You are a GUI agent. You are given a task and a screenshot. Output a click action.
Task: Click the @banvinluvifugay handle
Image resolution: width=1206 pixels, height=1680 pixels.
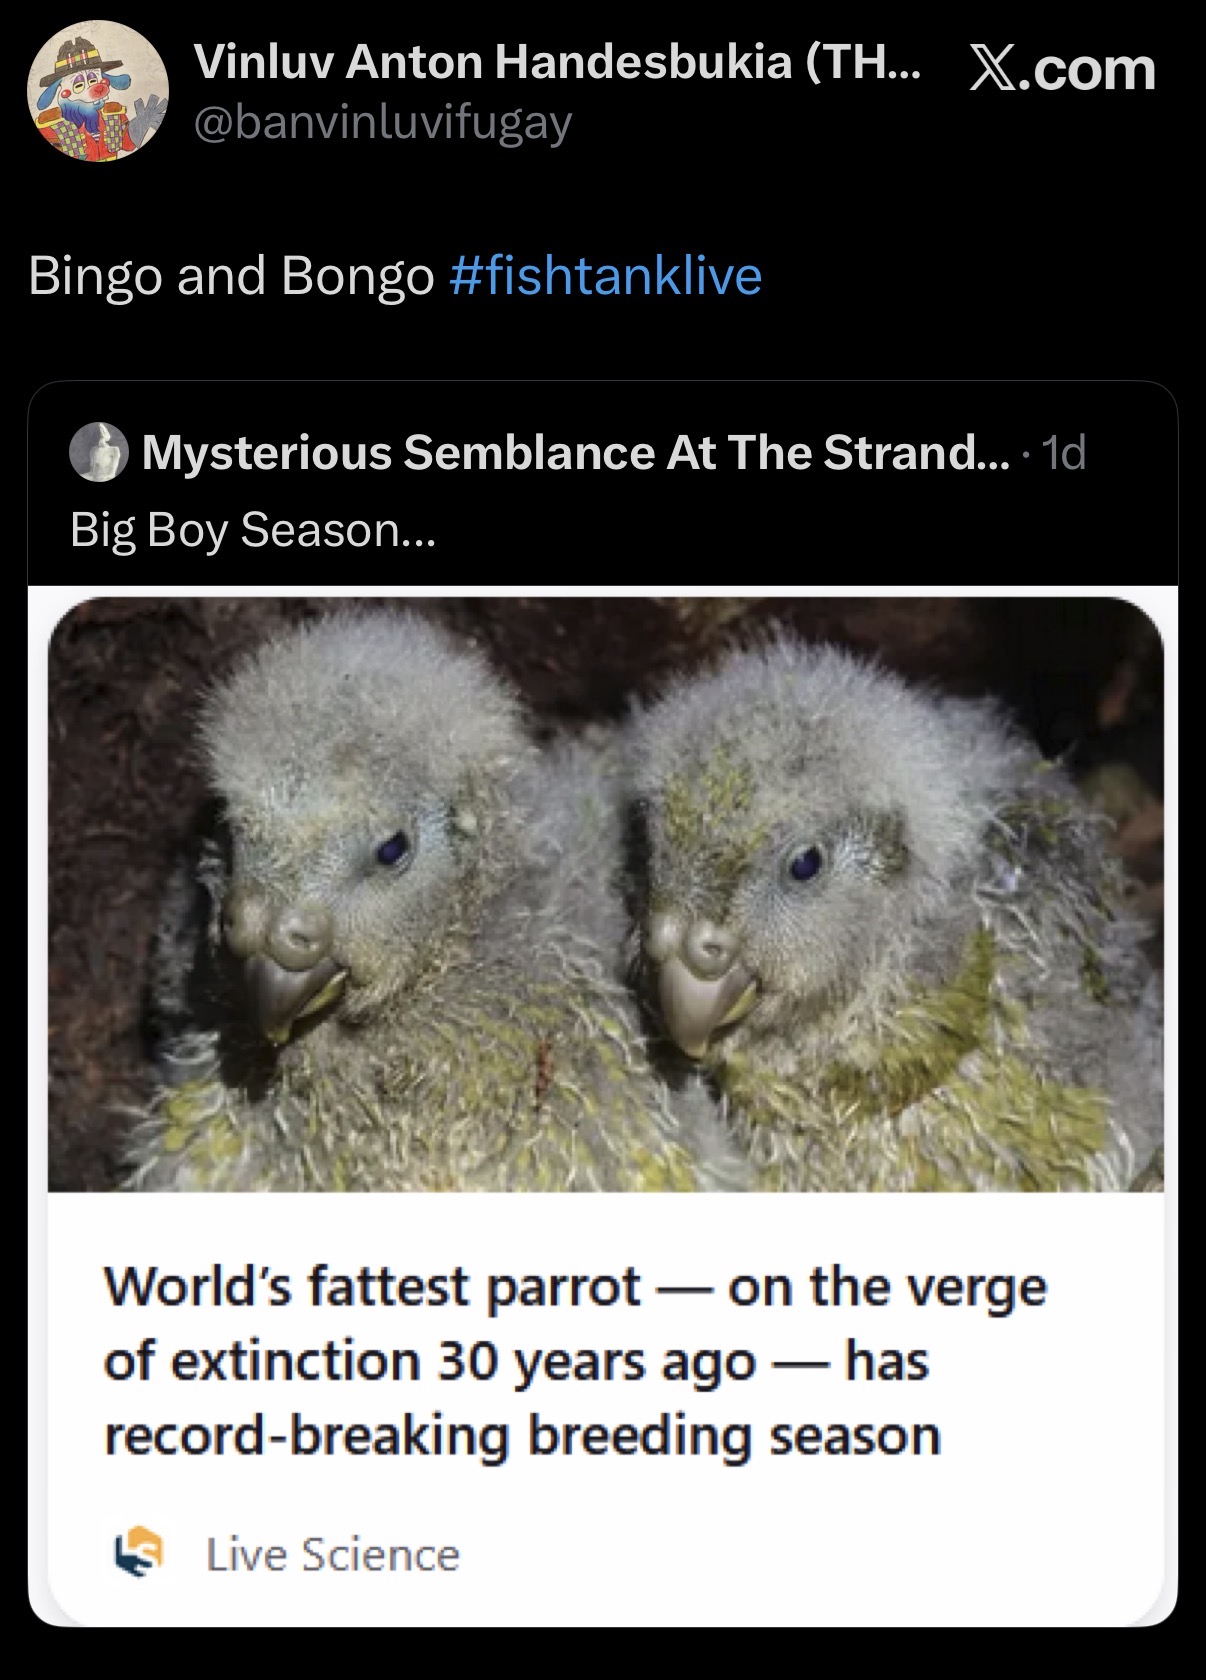382,124
